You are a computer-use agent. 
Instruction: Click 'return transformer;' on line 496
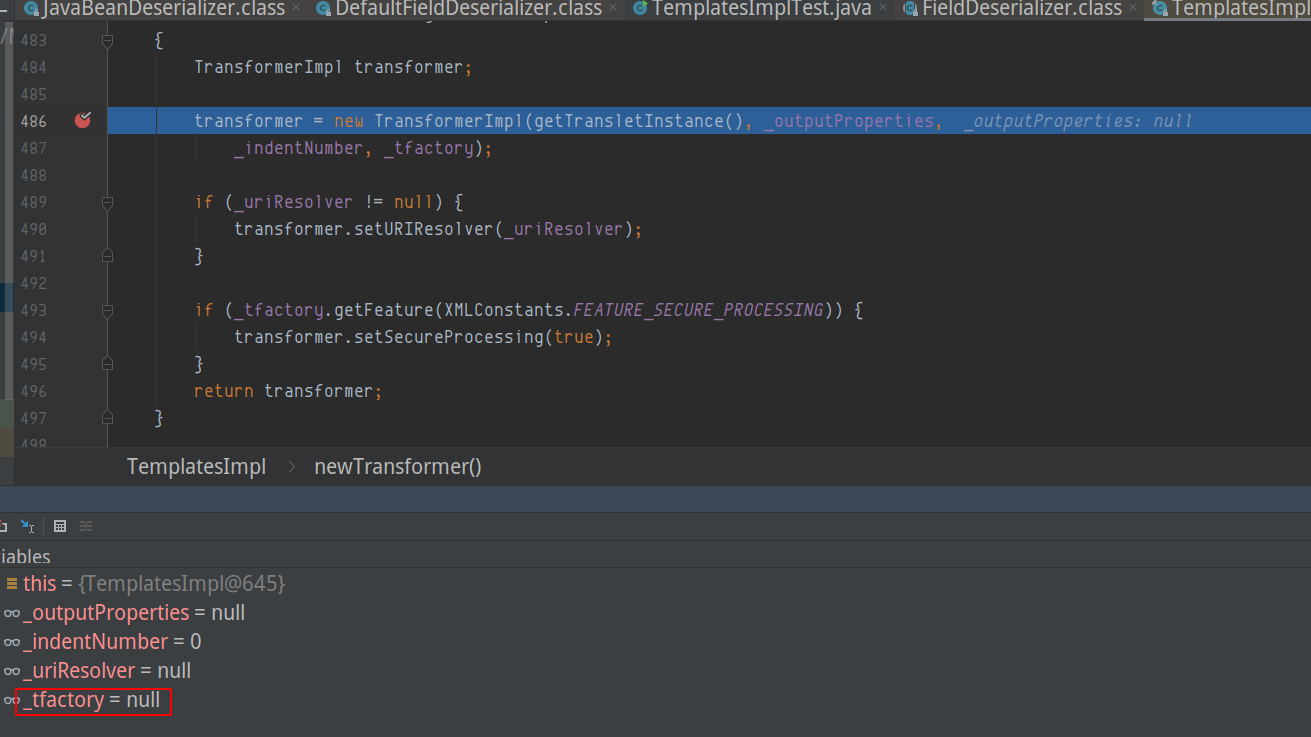click(x=288, y=391)
